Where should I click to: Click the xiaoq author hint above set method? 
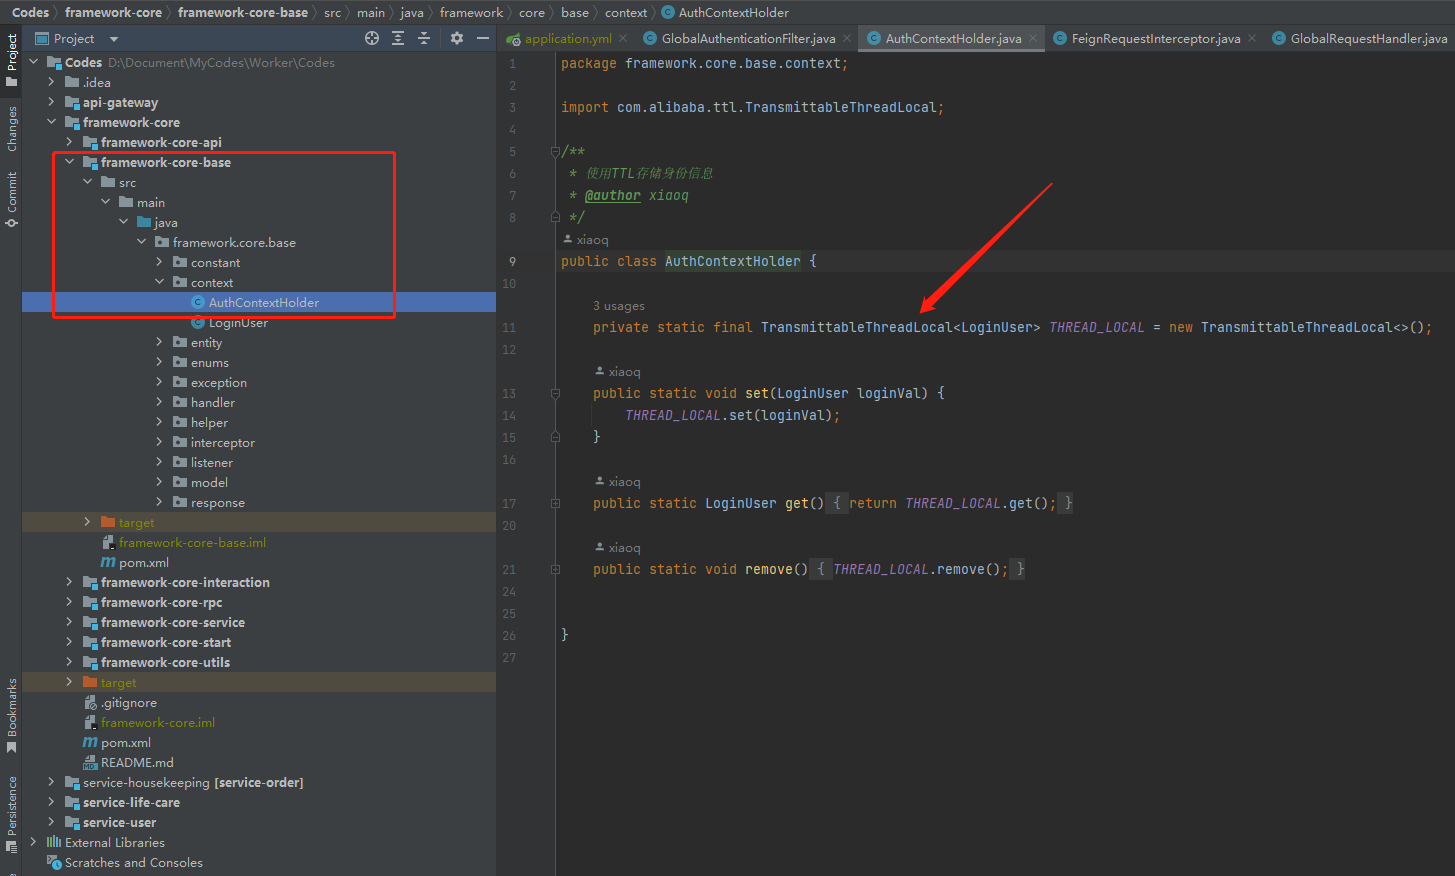coord(617,372)
